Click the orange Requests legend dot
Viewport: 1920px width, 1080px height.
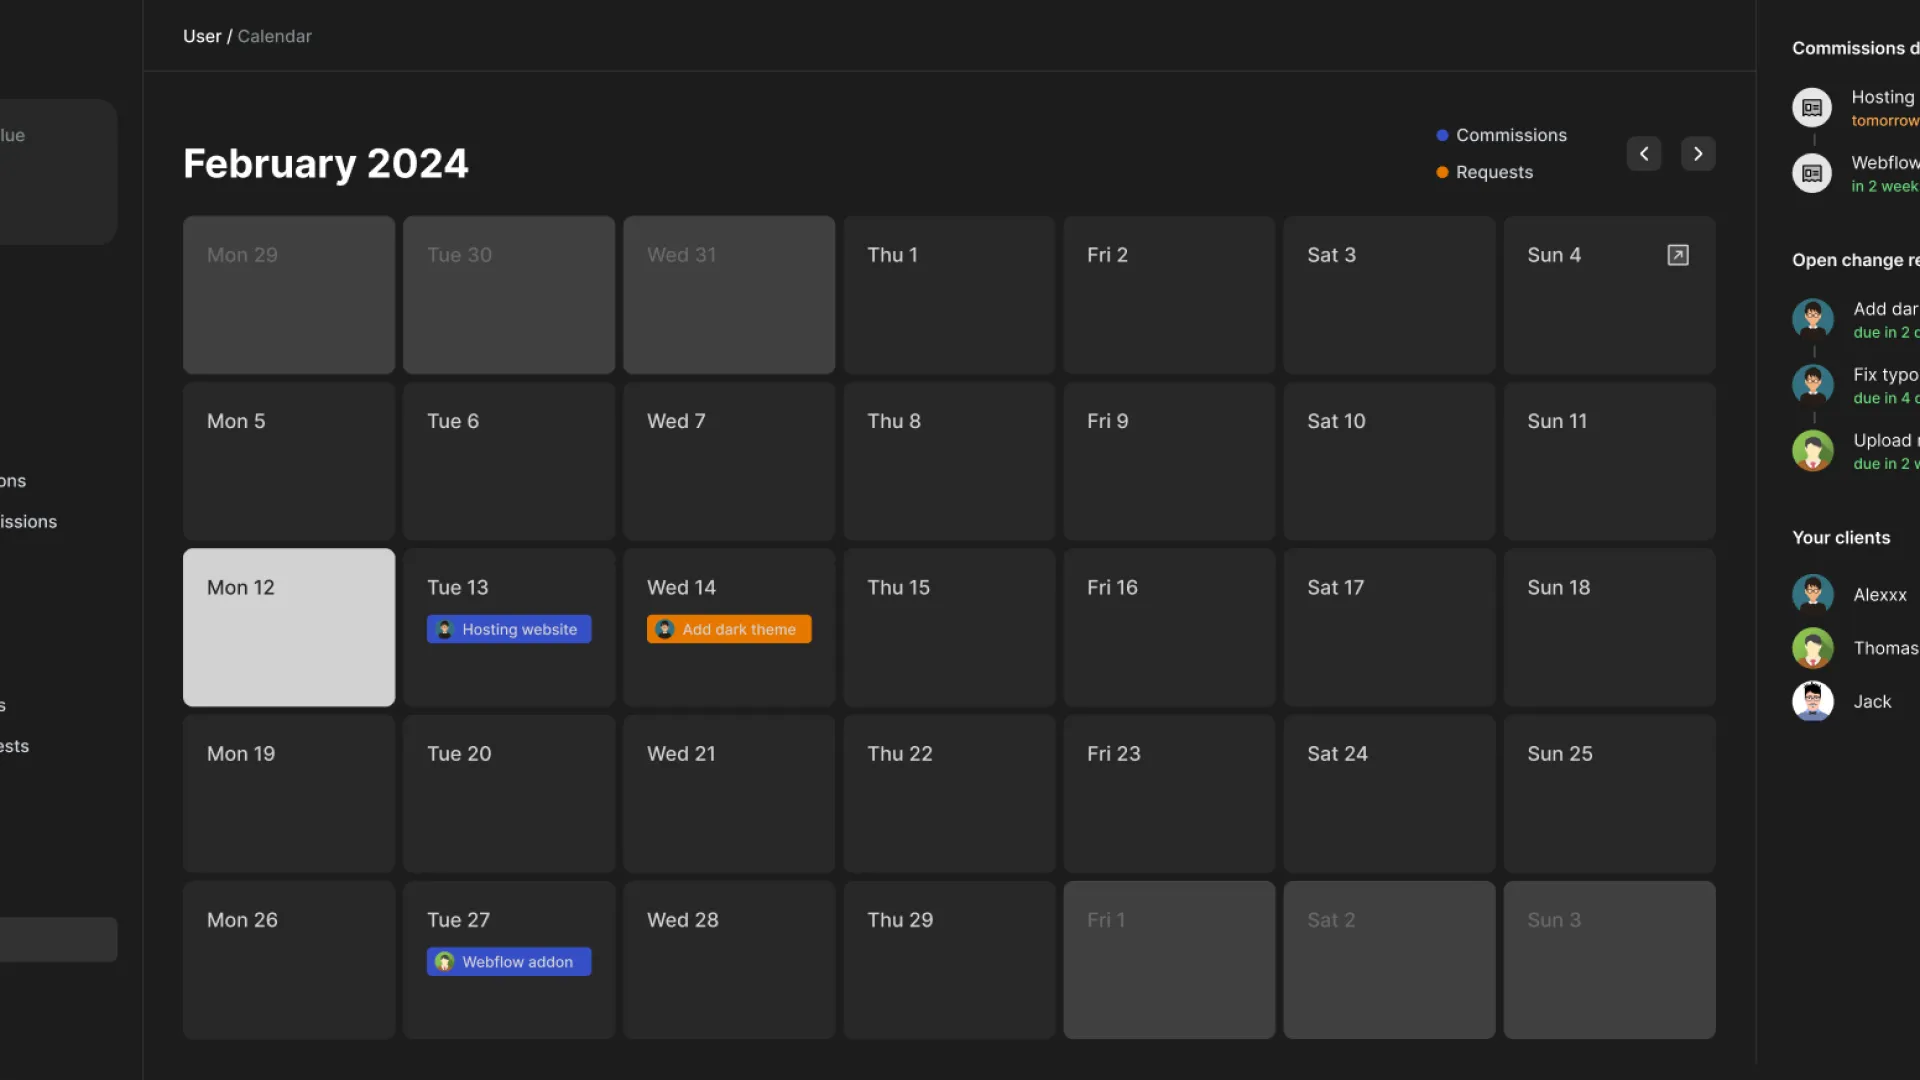[1442, 172]
